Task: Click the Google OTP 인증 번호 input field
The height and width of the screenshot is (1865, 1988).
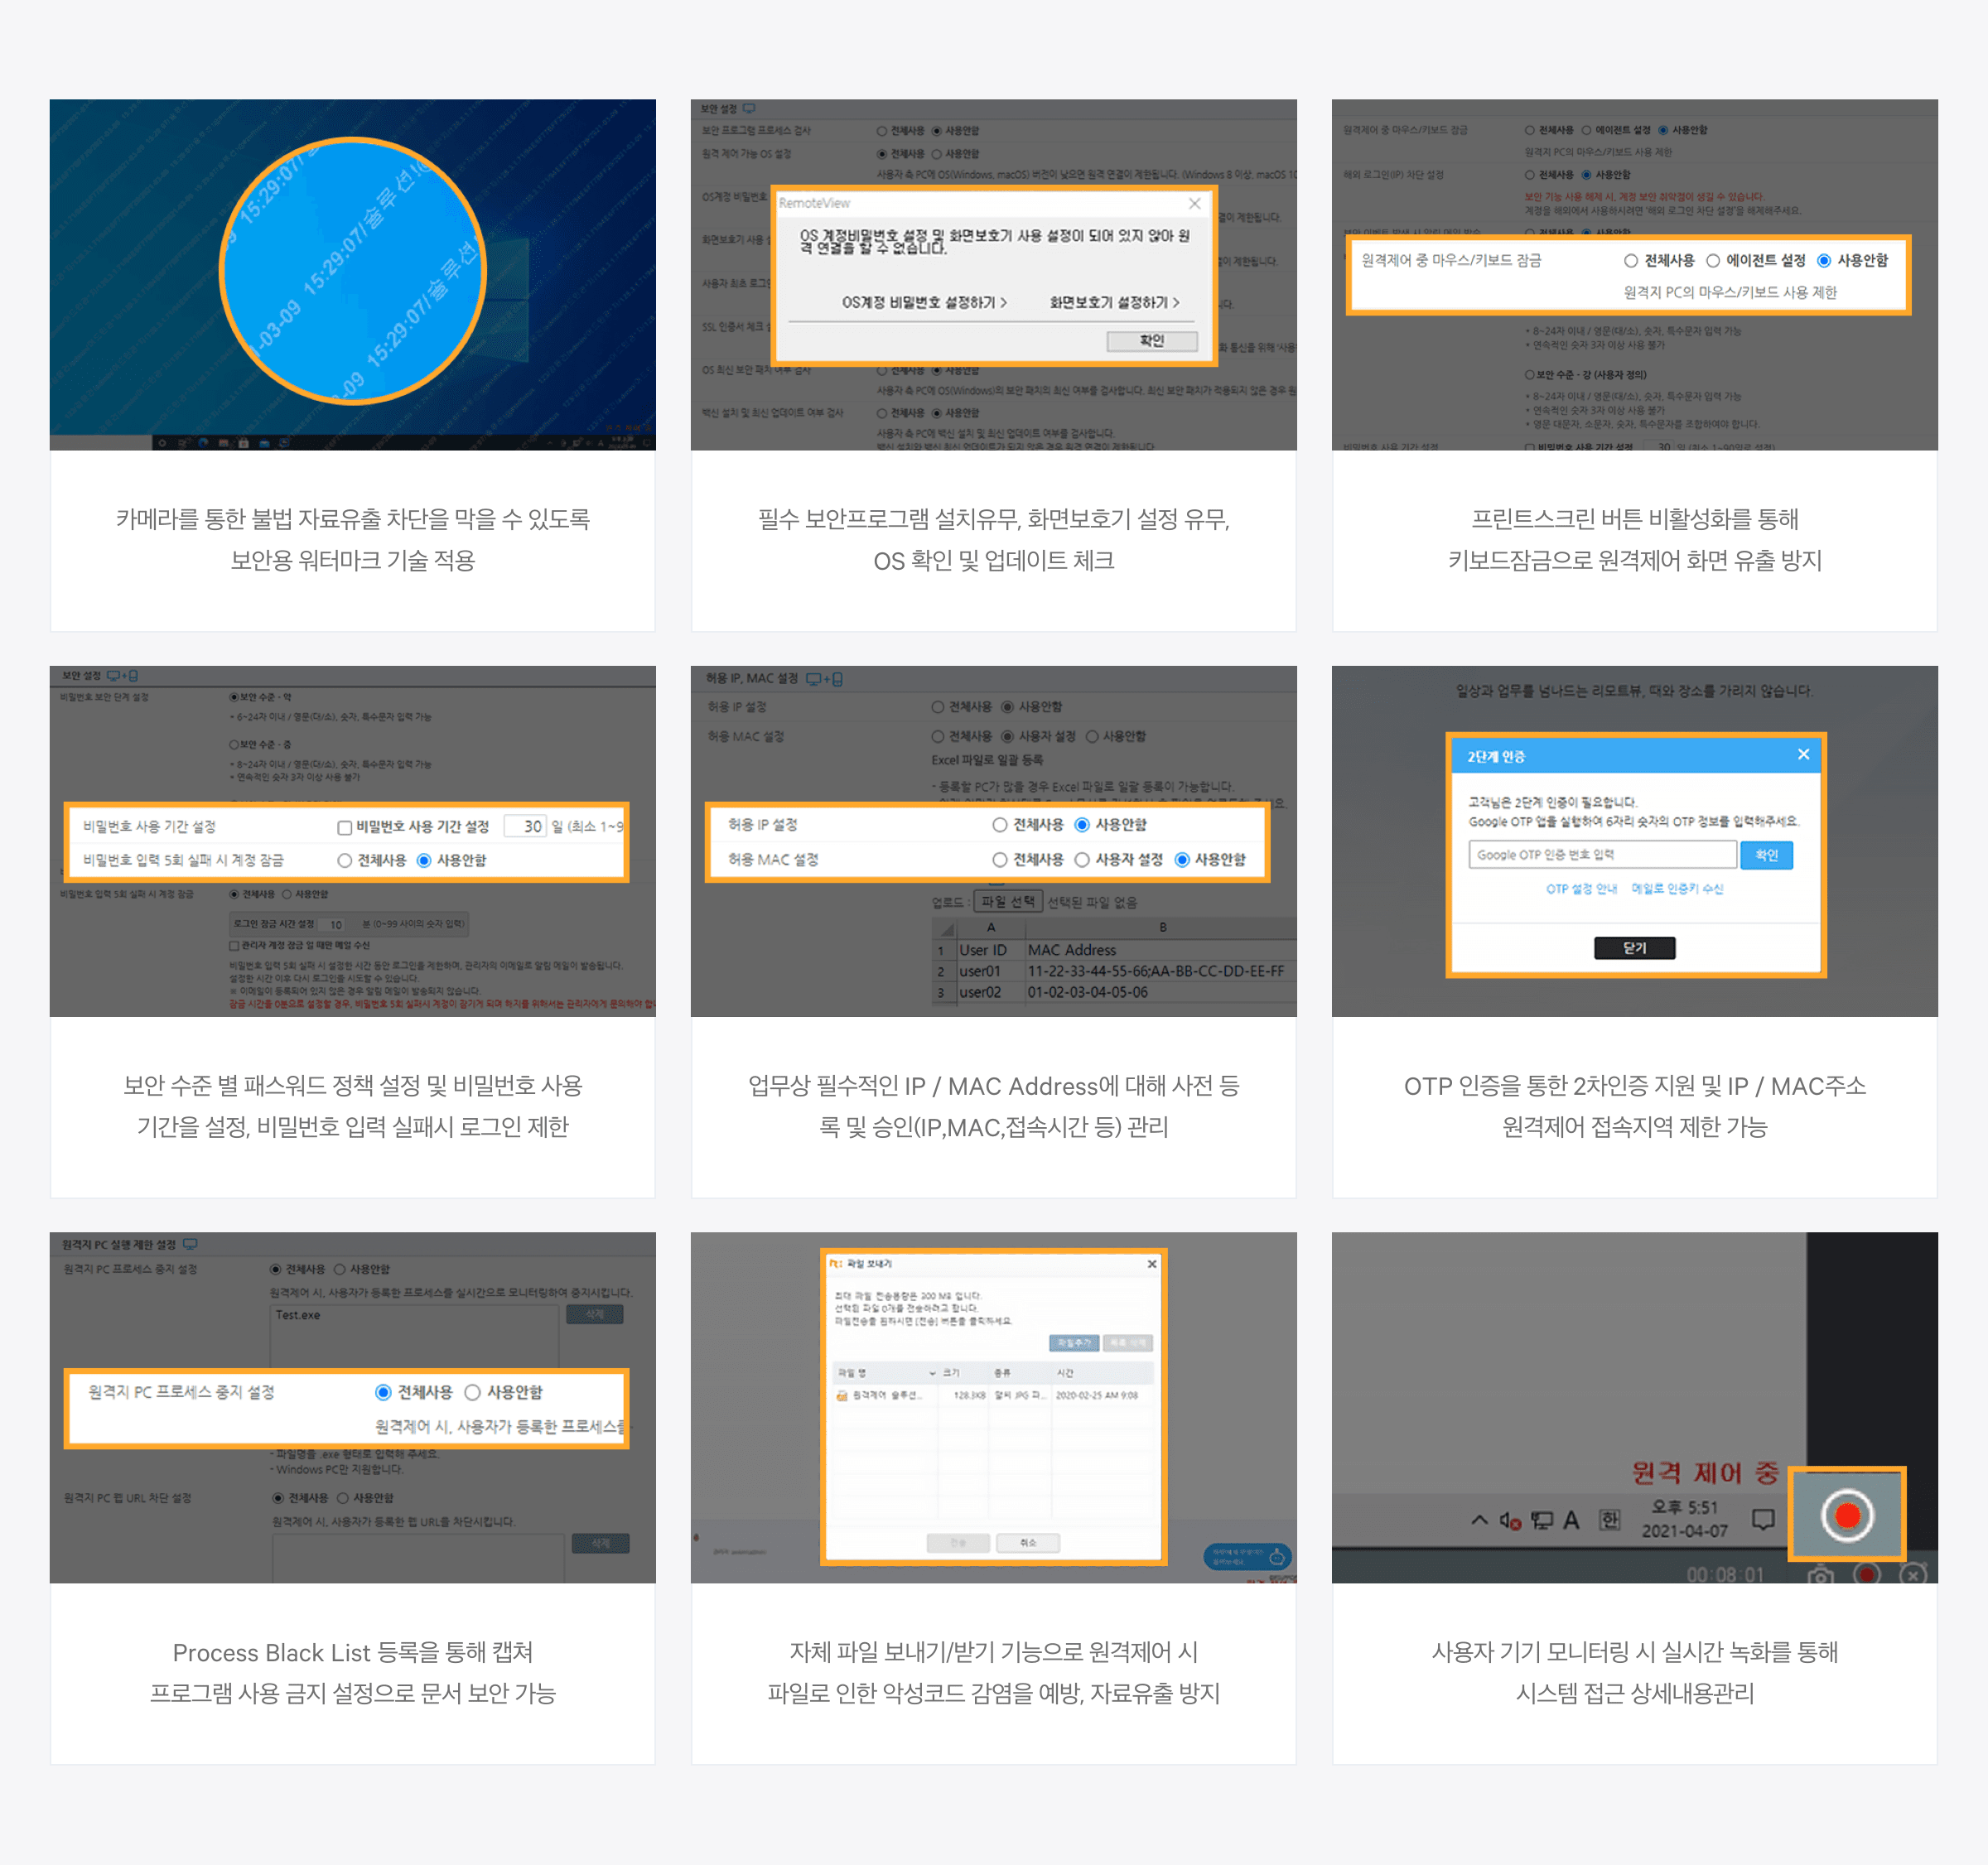Action: pos(1602,855)
